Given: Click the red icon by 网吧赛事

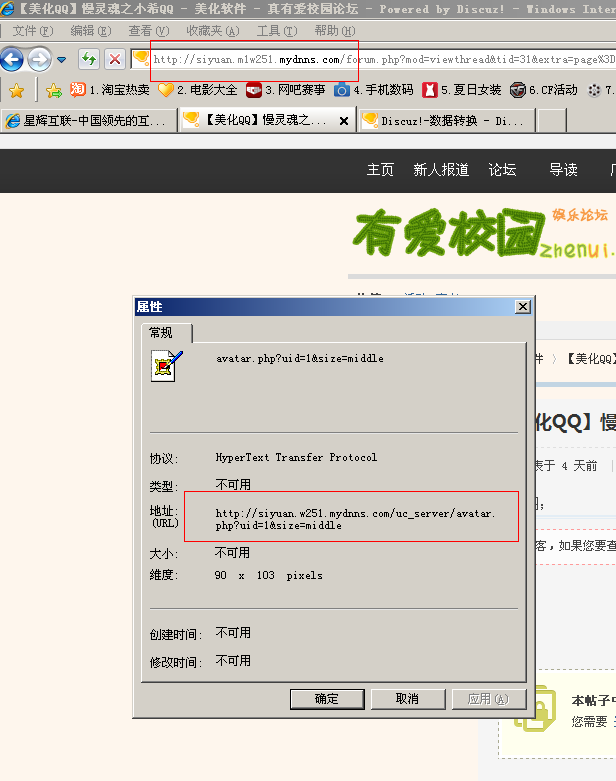Looking at the screenshot, I should click(254, 90).
